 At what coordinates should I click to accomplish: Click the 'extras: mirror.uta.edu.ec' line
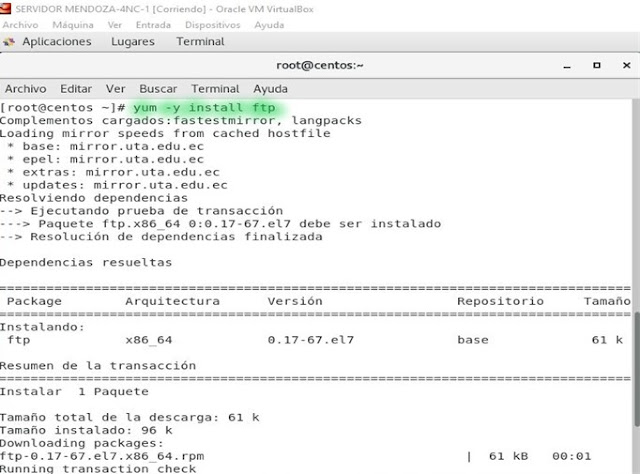[x=113, y=172]
